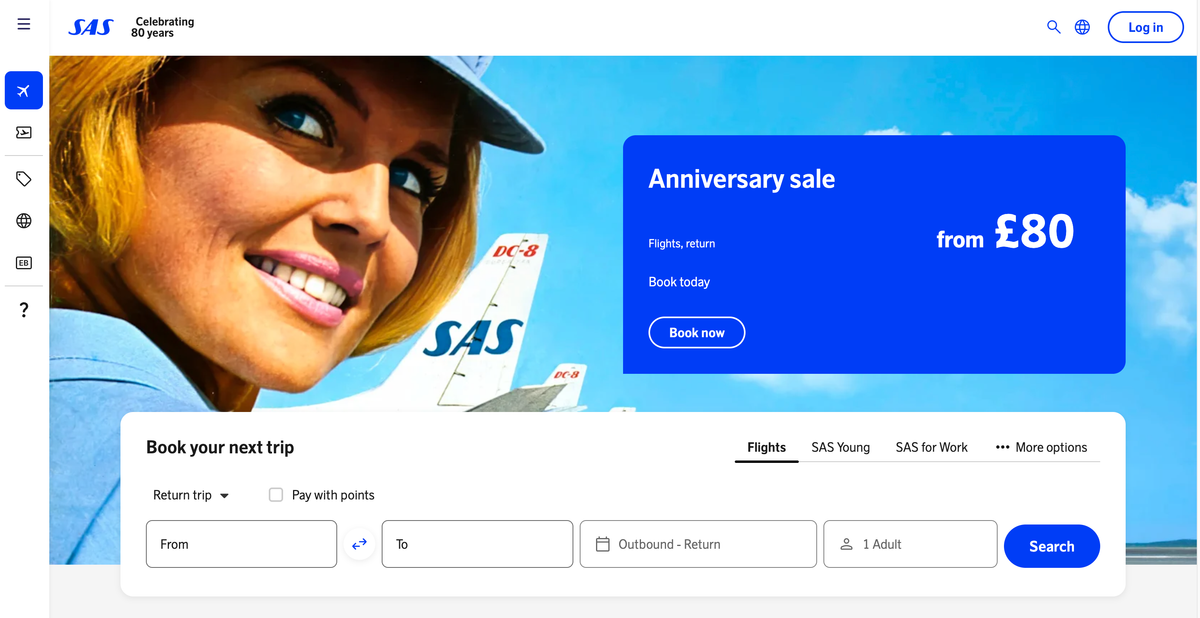Viewport: 1200px width, 618px height.
Task: Click the from £80 price text
Action: 1005,232
